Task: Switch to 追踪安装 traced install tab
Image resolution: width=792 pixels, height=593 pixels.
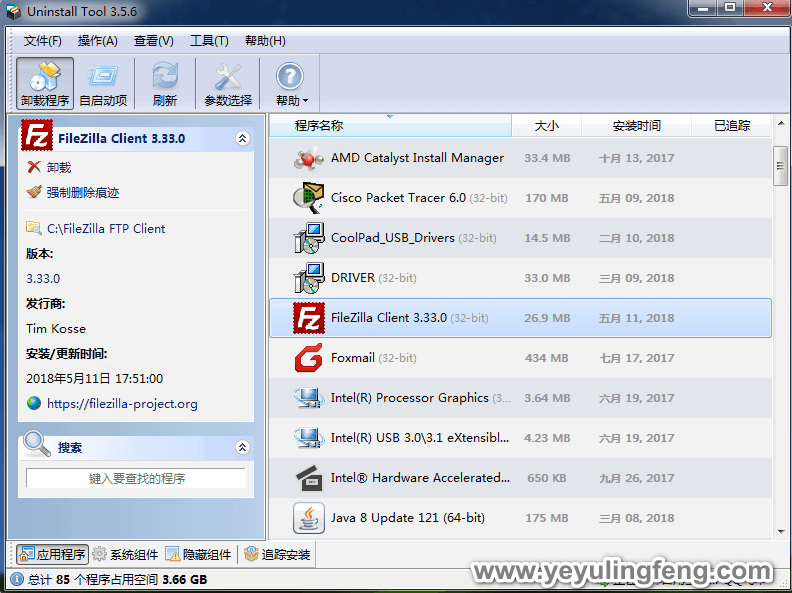Action: [x=277, y=554]
